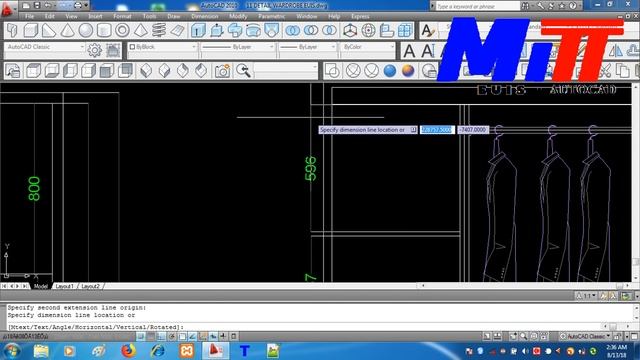Click the Zoom Previous magnifier icon
640x360 pixels.
(x=243, y=71)
